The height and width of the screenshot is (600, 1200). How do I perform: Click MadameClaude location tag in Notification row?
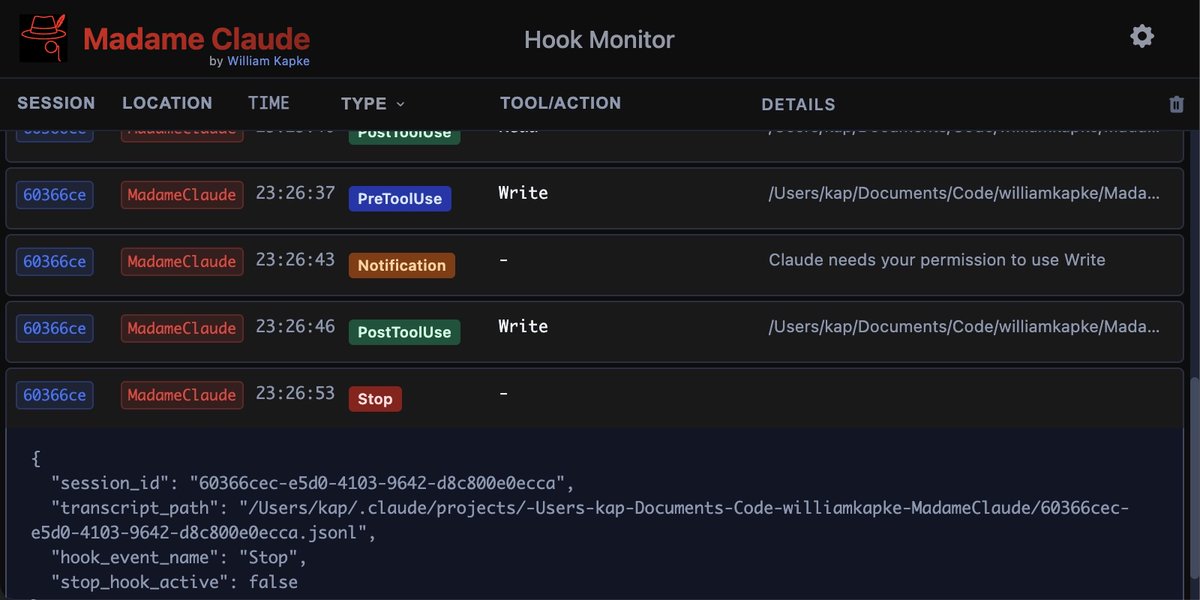pos(182,262)
